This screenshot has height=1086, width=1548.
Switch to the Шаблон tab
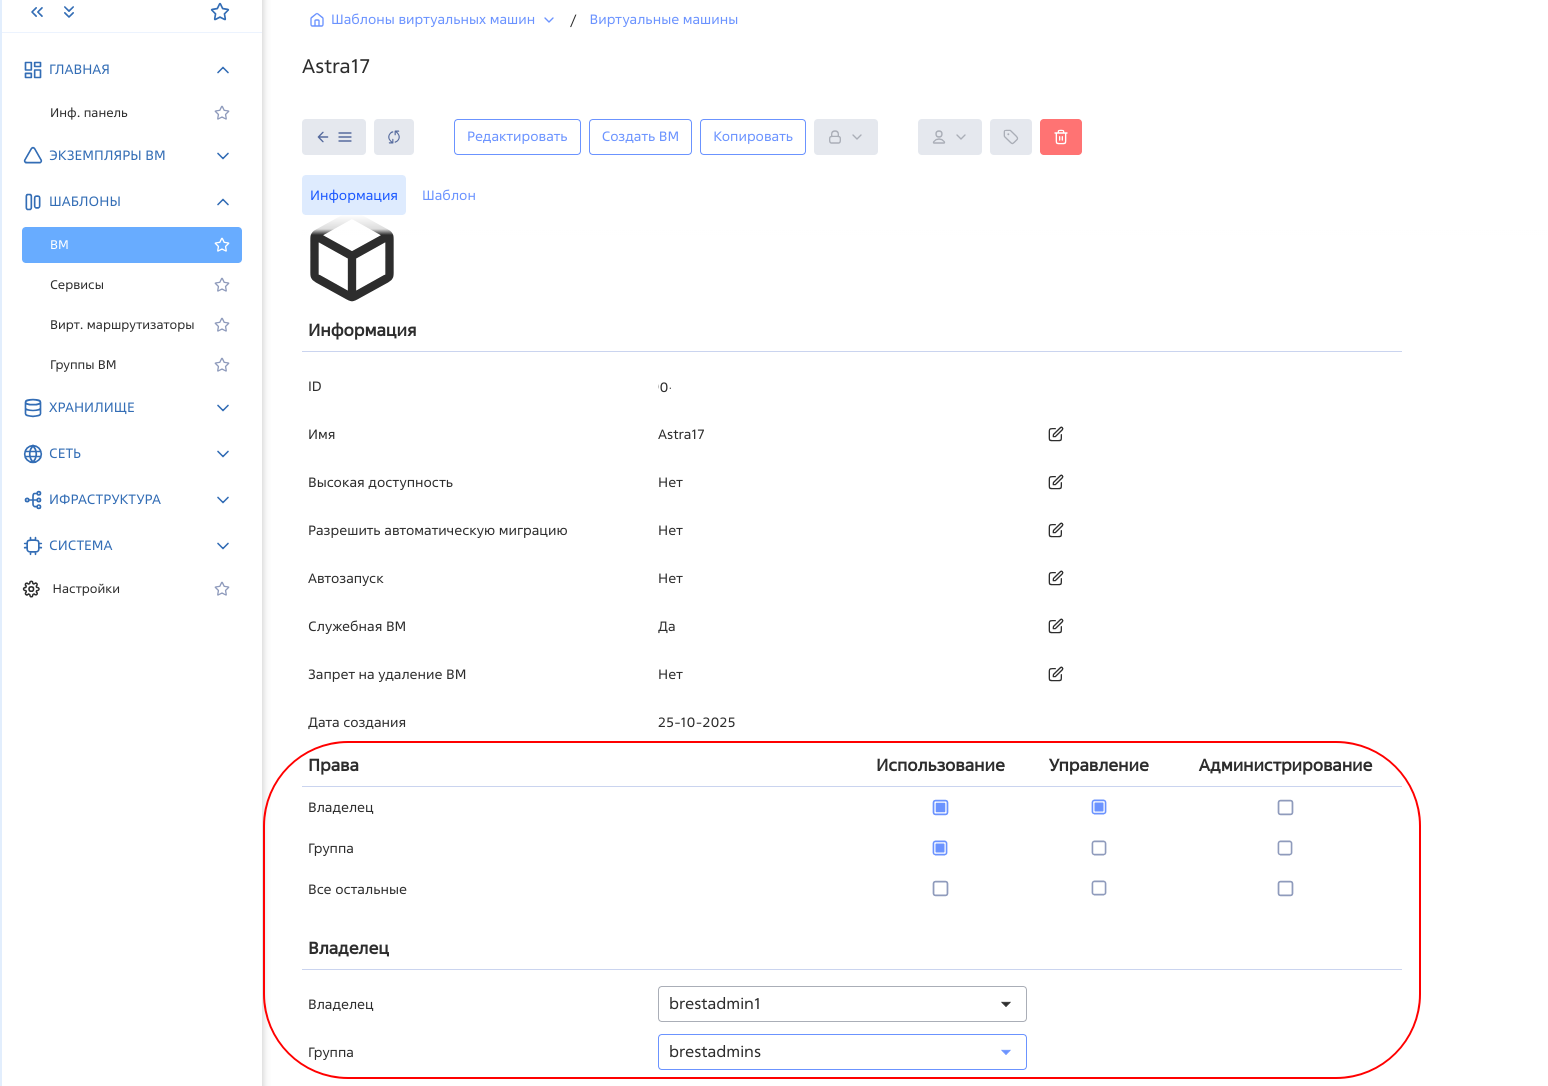[448, 195]
